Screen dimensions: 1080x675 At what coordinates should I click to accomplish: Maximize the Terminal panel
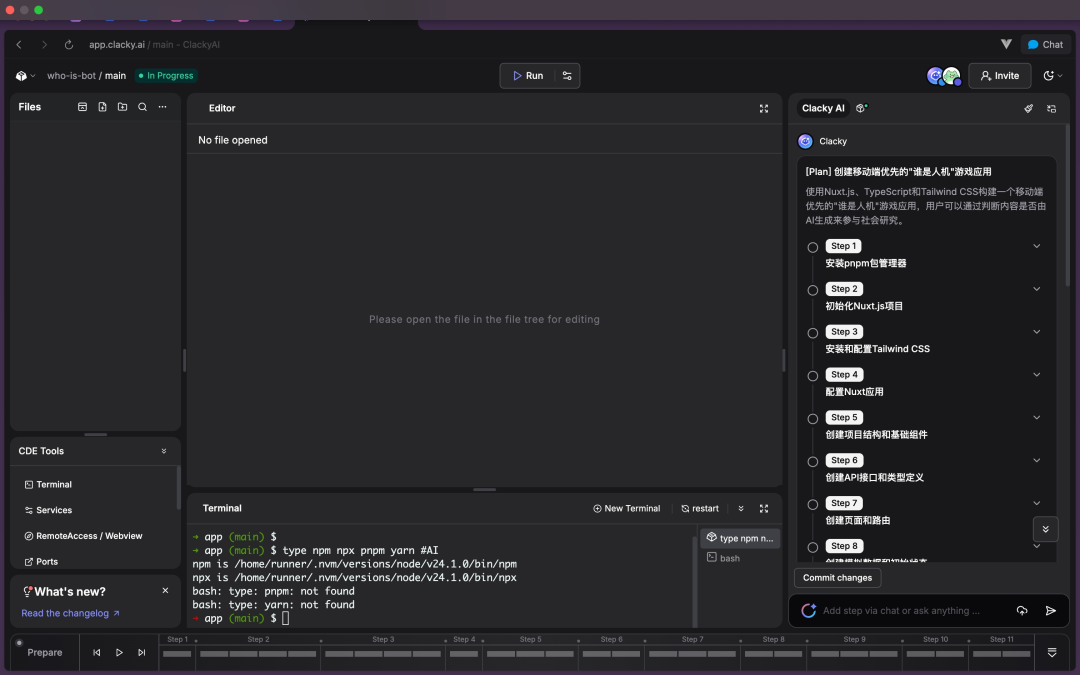pyautogui.click(x=764, y=508)
